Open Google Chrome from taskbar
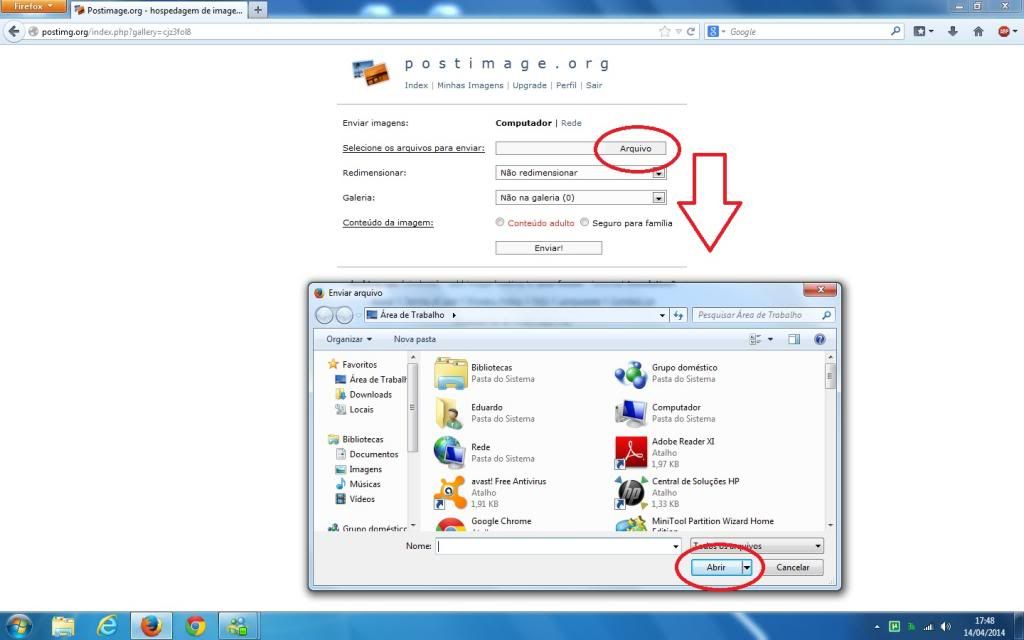This screenshot has width=1024, height=640. pos(195,626)
